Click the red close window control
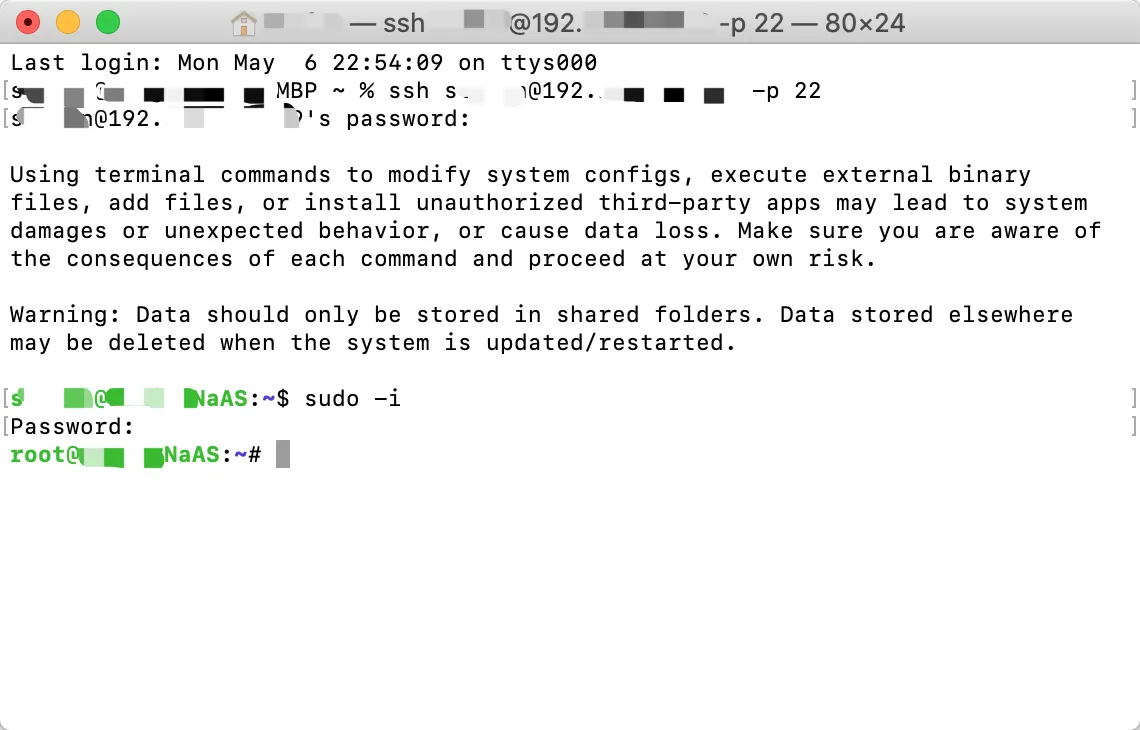Screen dimensions: 1140x730 pos(26,21)
